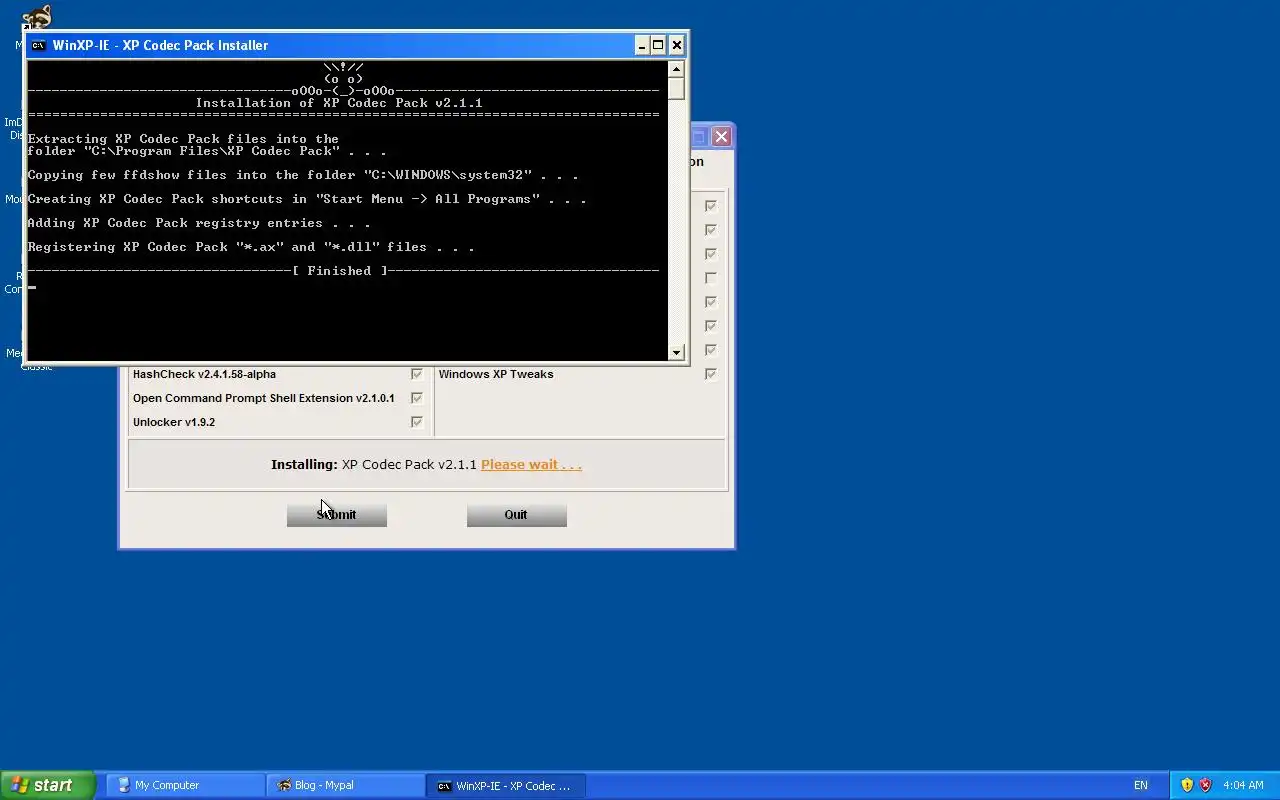Viewport: 1280px width, 800px height.
Task: Close the background installer window
Action: 721,136
